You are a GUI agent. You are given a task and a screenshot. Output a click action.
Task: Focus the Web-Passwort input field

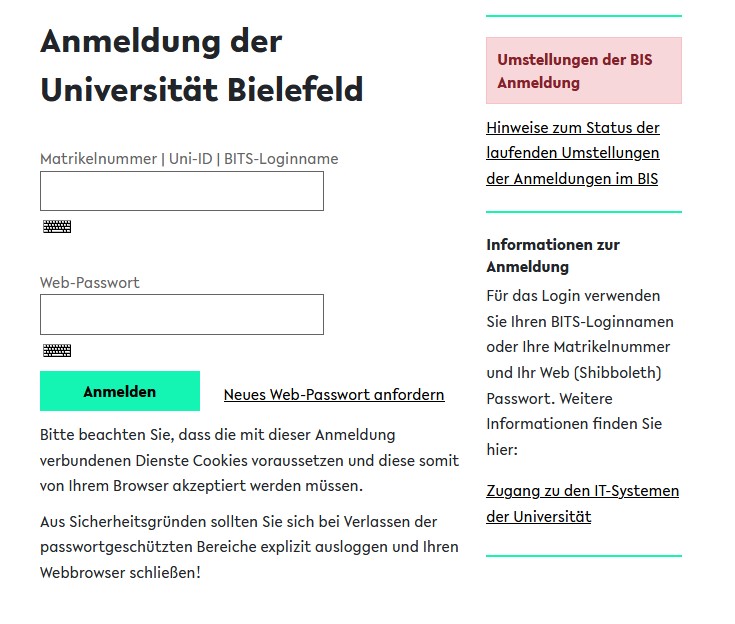coord(181,314)
